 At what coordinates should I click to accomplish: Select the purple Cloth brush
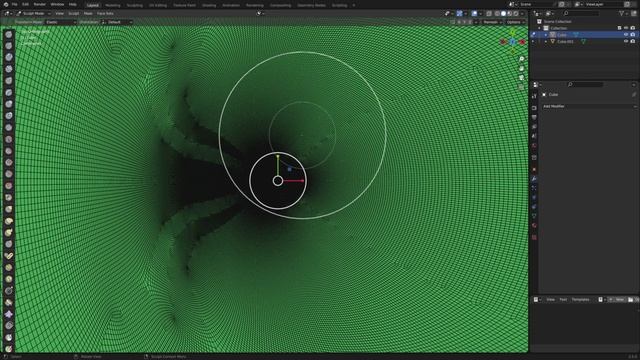point(9,314)
